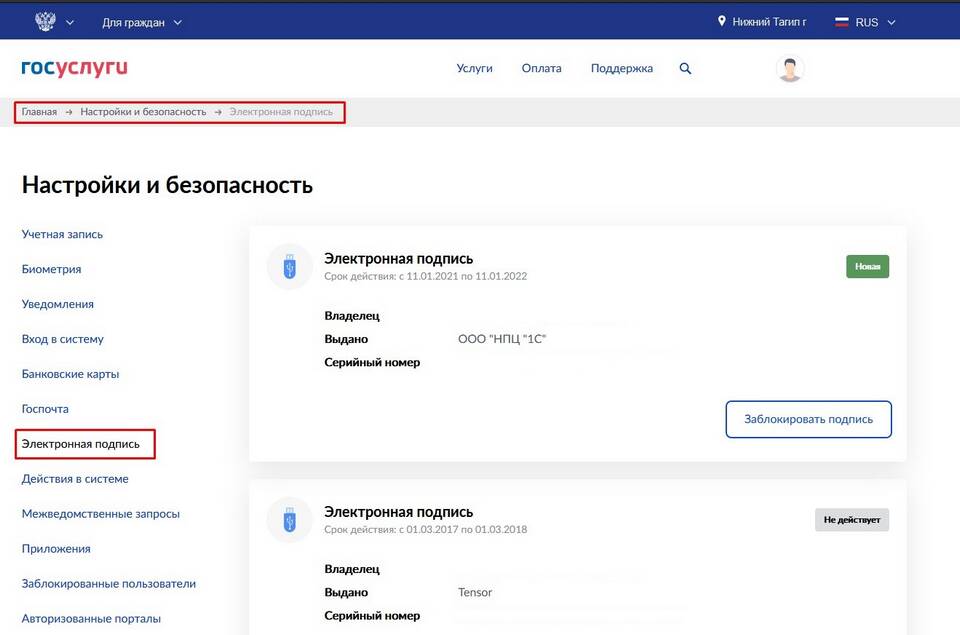This screenshot has width=960, height=635.
Task: Click the user profile avatar
Action: coord(790,69)
